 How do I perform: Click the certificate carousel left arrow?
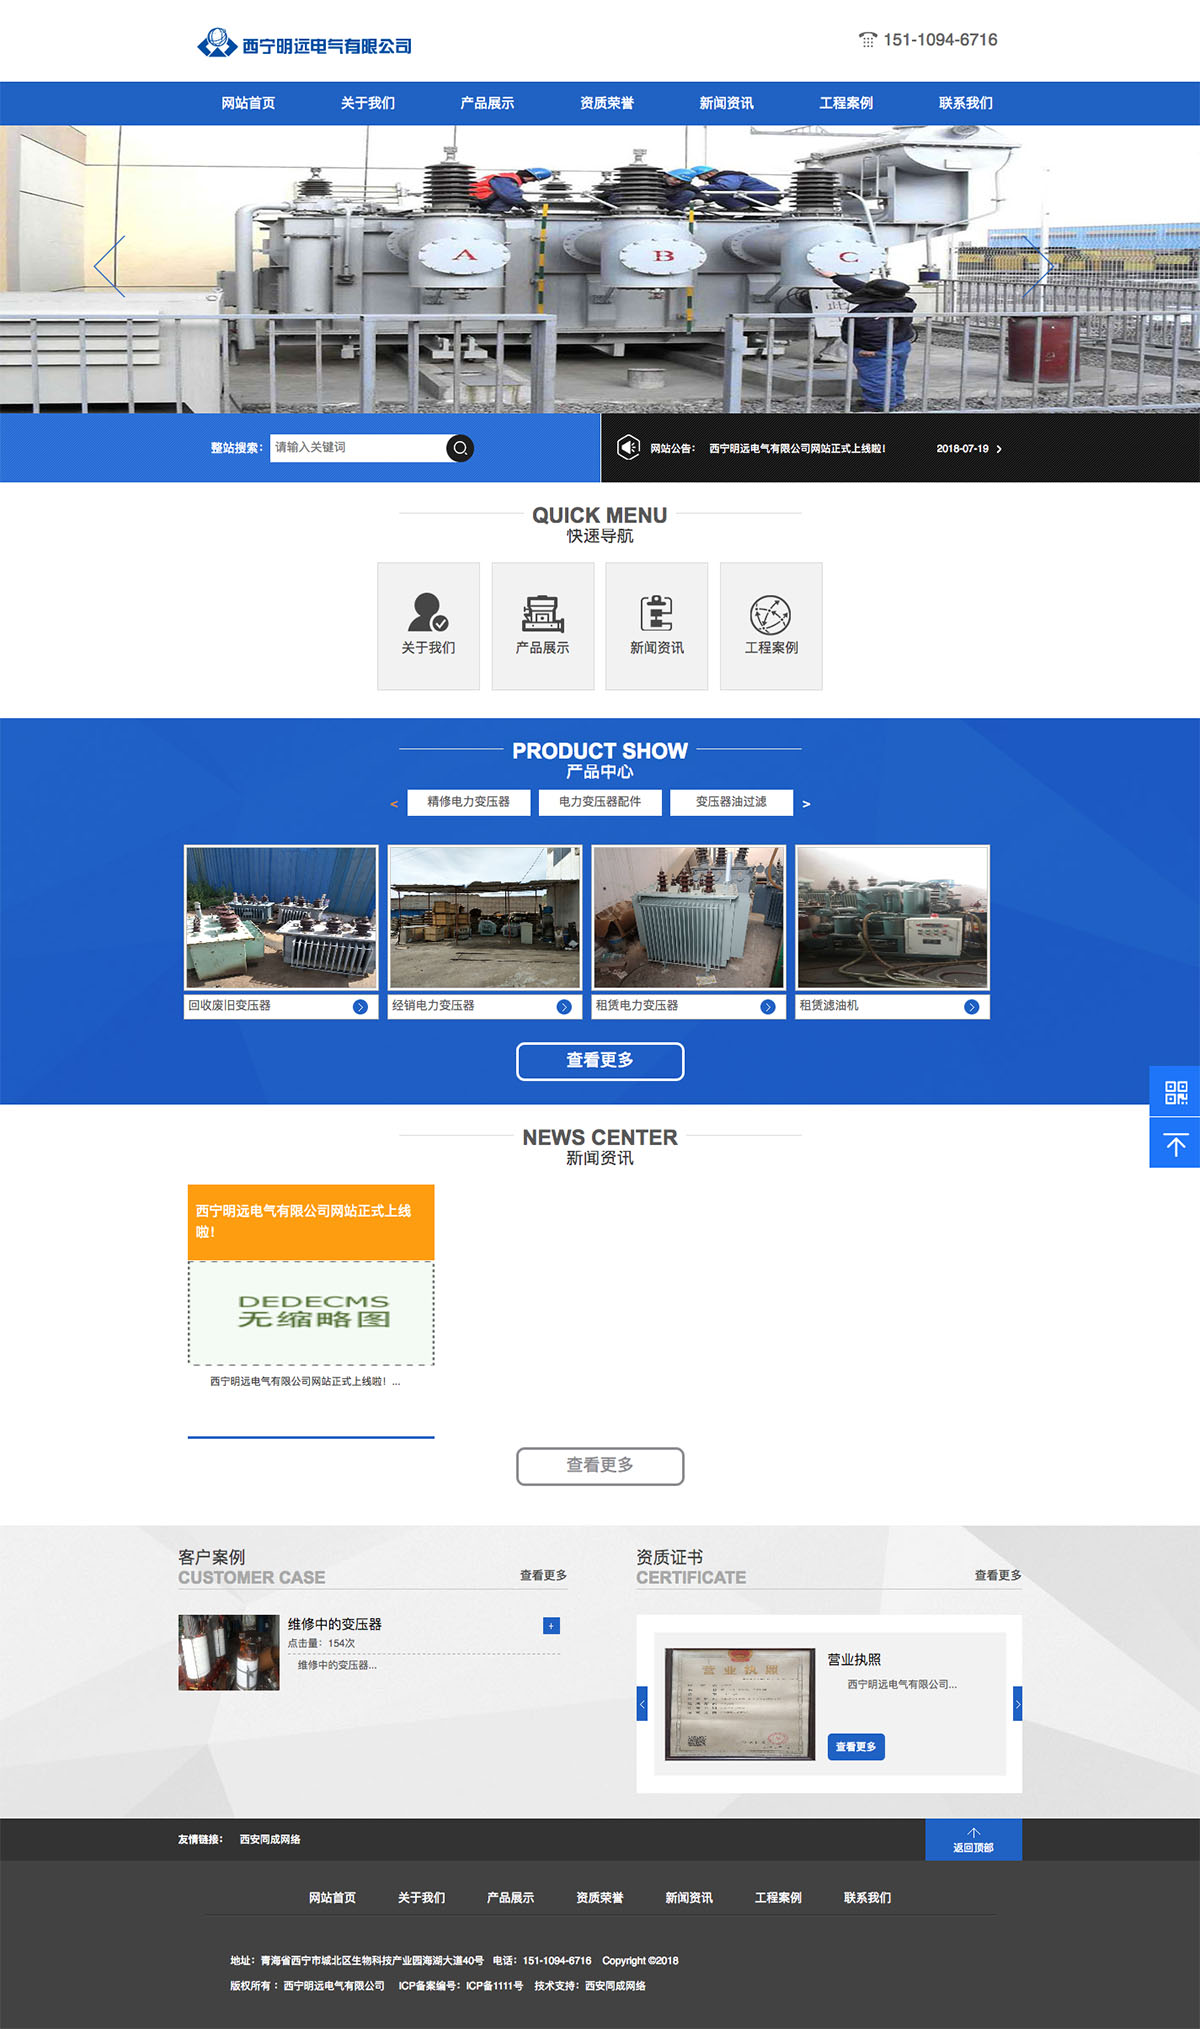642,1703
